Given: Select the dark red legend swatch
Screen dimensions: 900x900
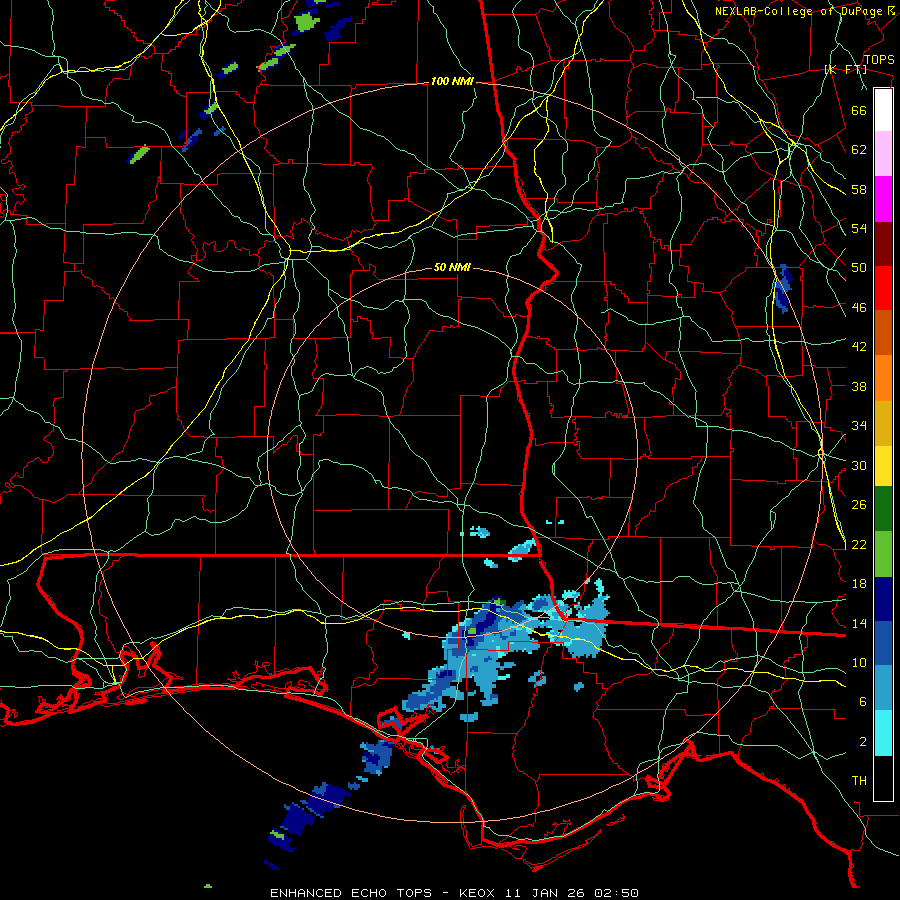Looking at the screenshot, I should (x=883, y=244).
